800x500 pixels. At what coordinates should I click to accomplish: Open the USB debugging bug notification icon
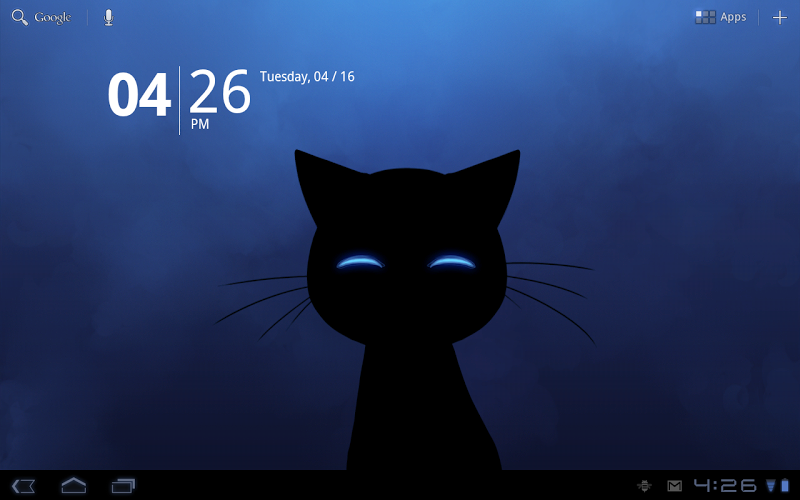pyautogui.click(x=644, y=486)
